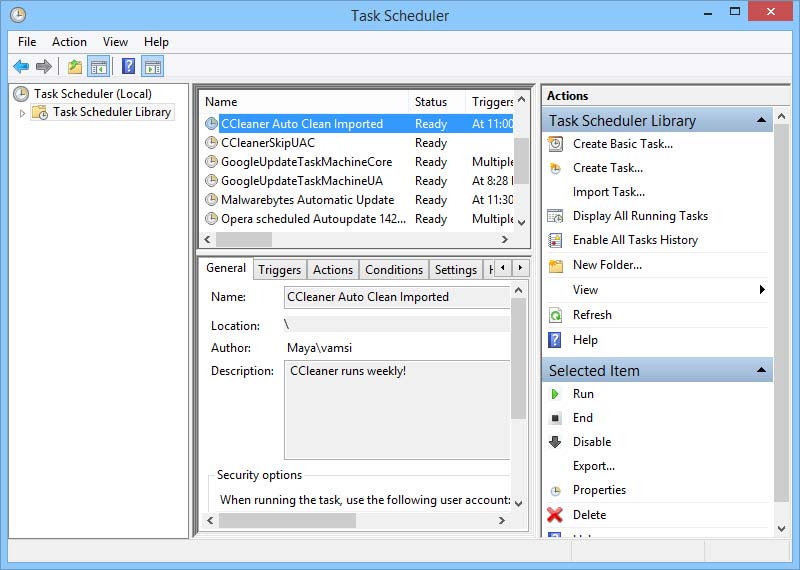Open the Help menu

tap(156, 42)
